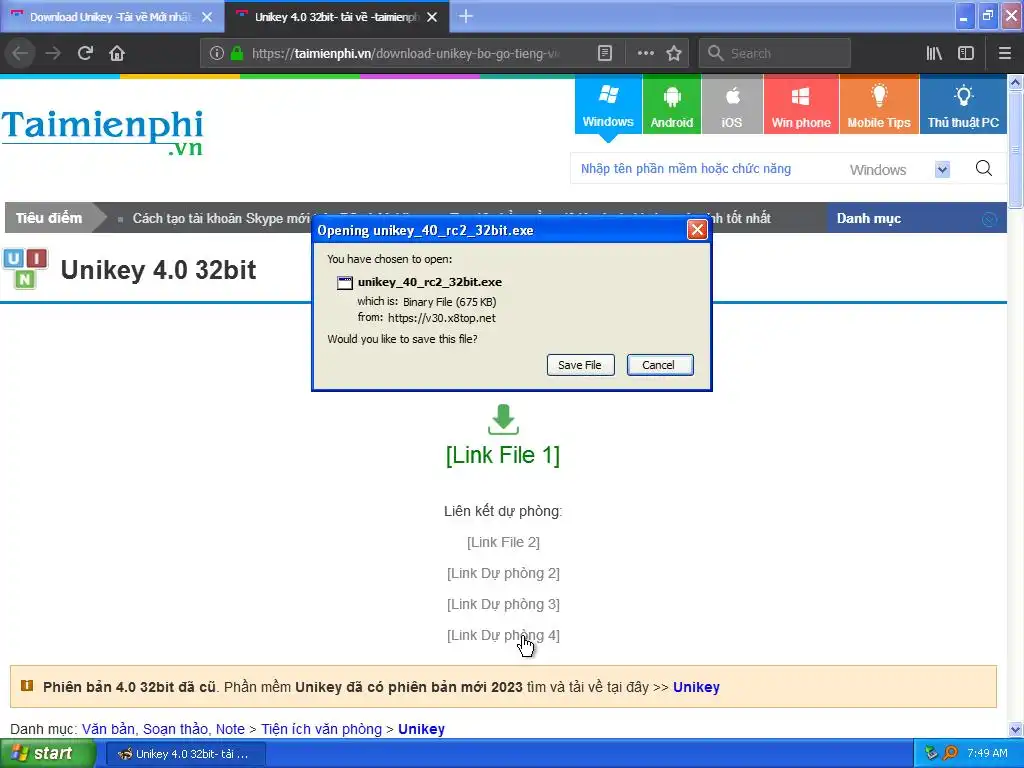Close the Opening unikey dialog
Screen dimensions: 1024x768
pyautogui.click(x=697, y=230)
